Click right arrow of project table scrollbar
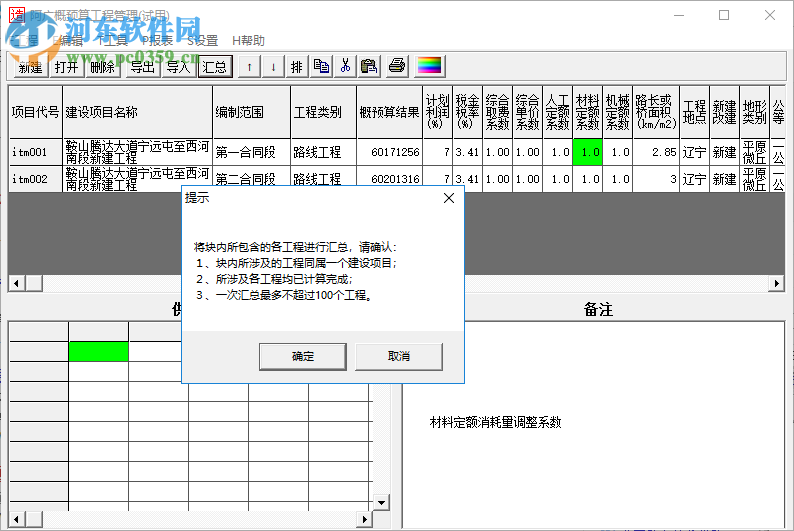The height and width of the screenshot is (531, 794). 776,283
